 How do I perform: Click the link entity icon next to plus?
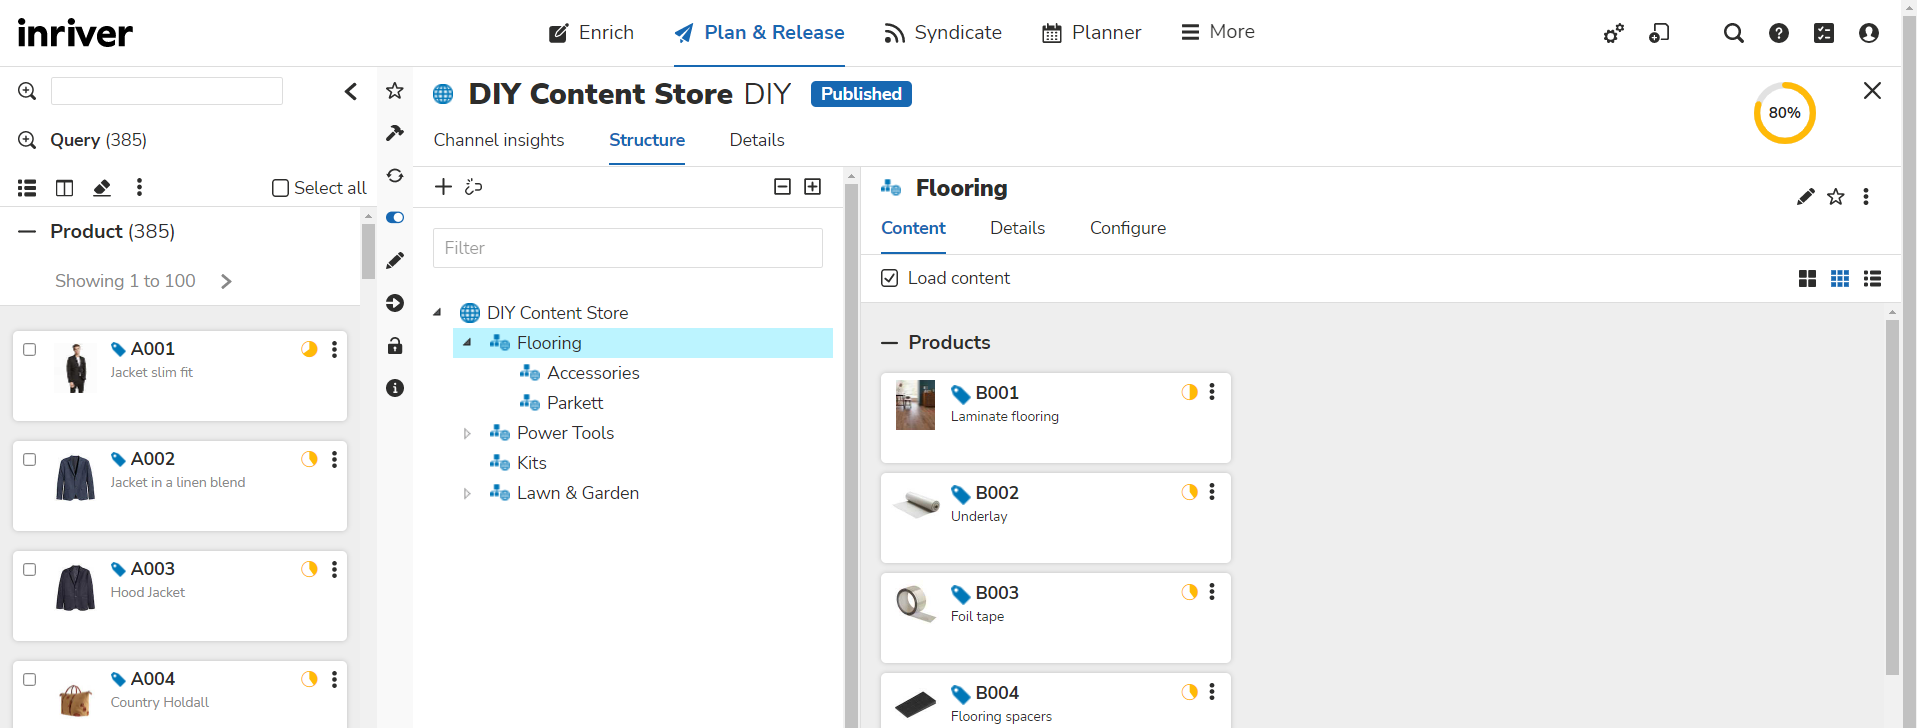[x=474, y=187]
